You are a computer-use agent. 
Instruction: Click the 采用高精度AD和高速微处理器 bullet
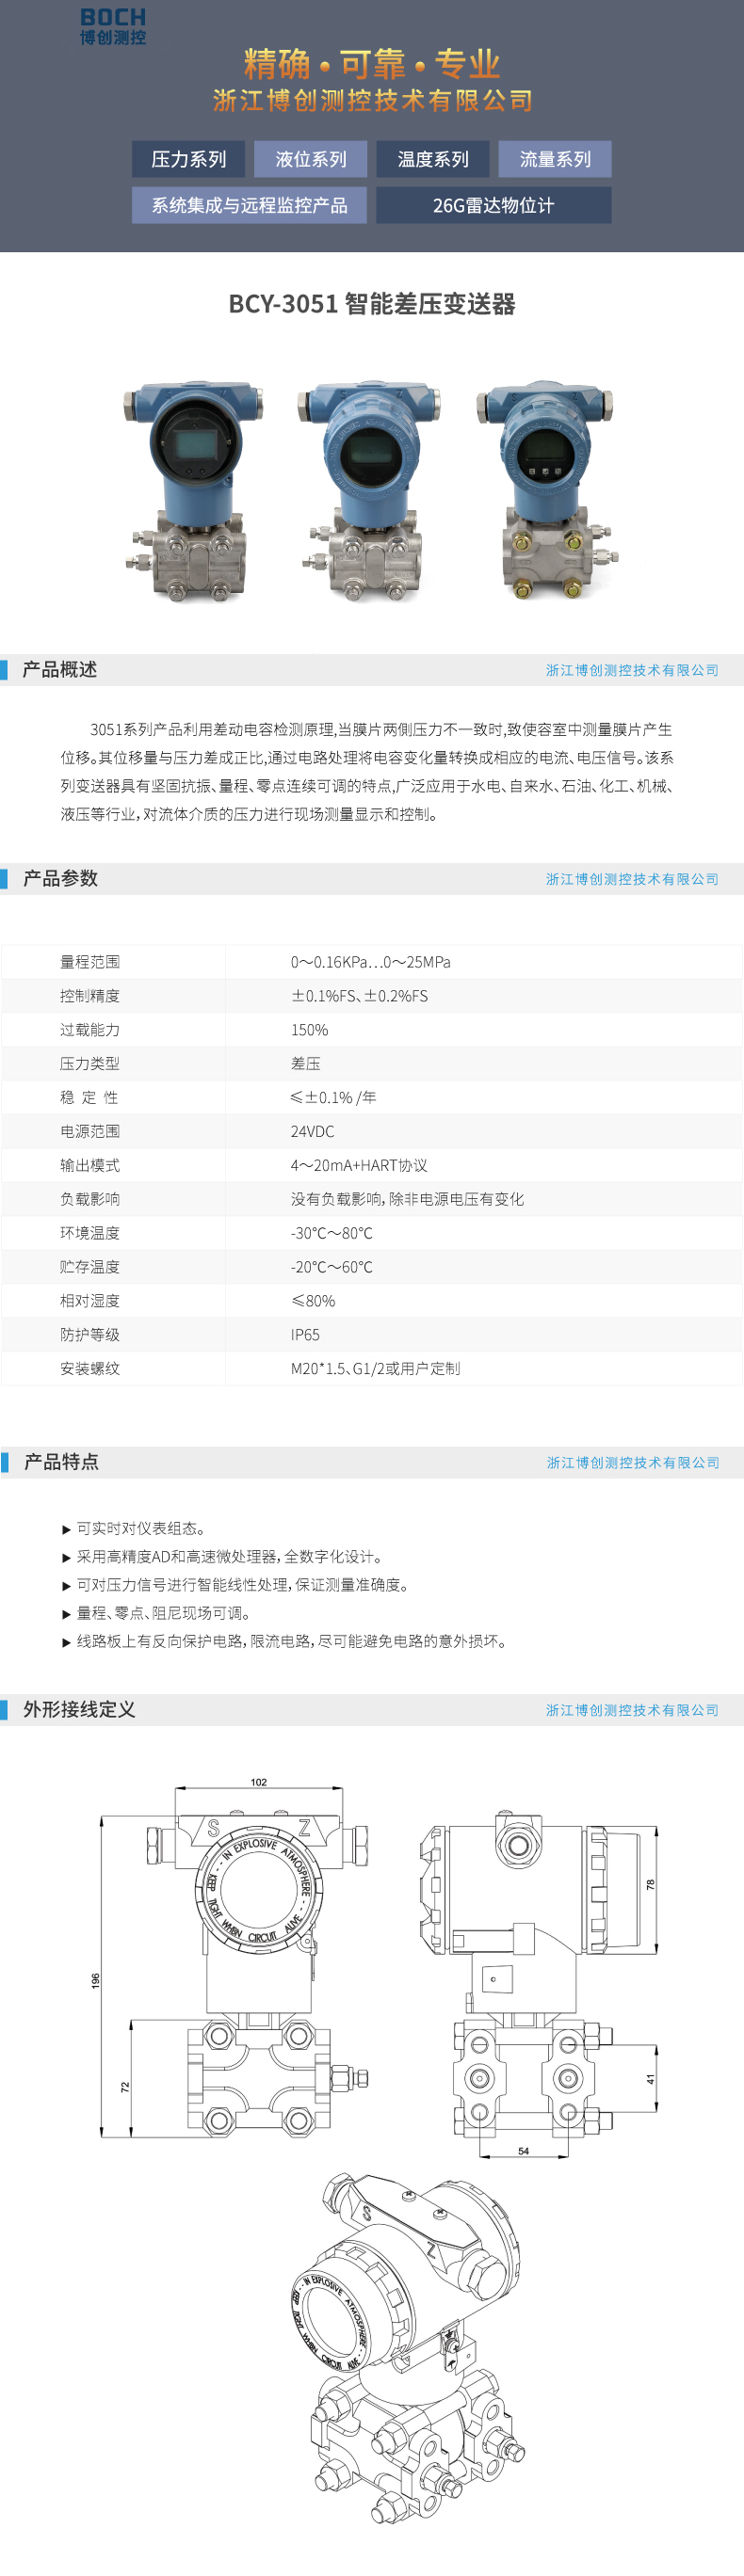[x=222, y=1557]
